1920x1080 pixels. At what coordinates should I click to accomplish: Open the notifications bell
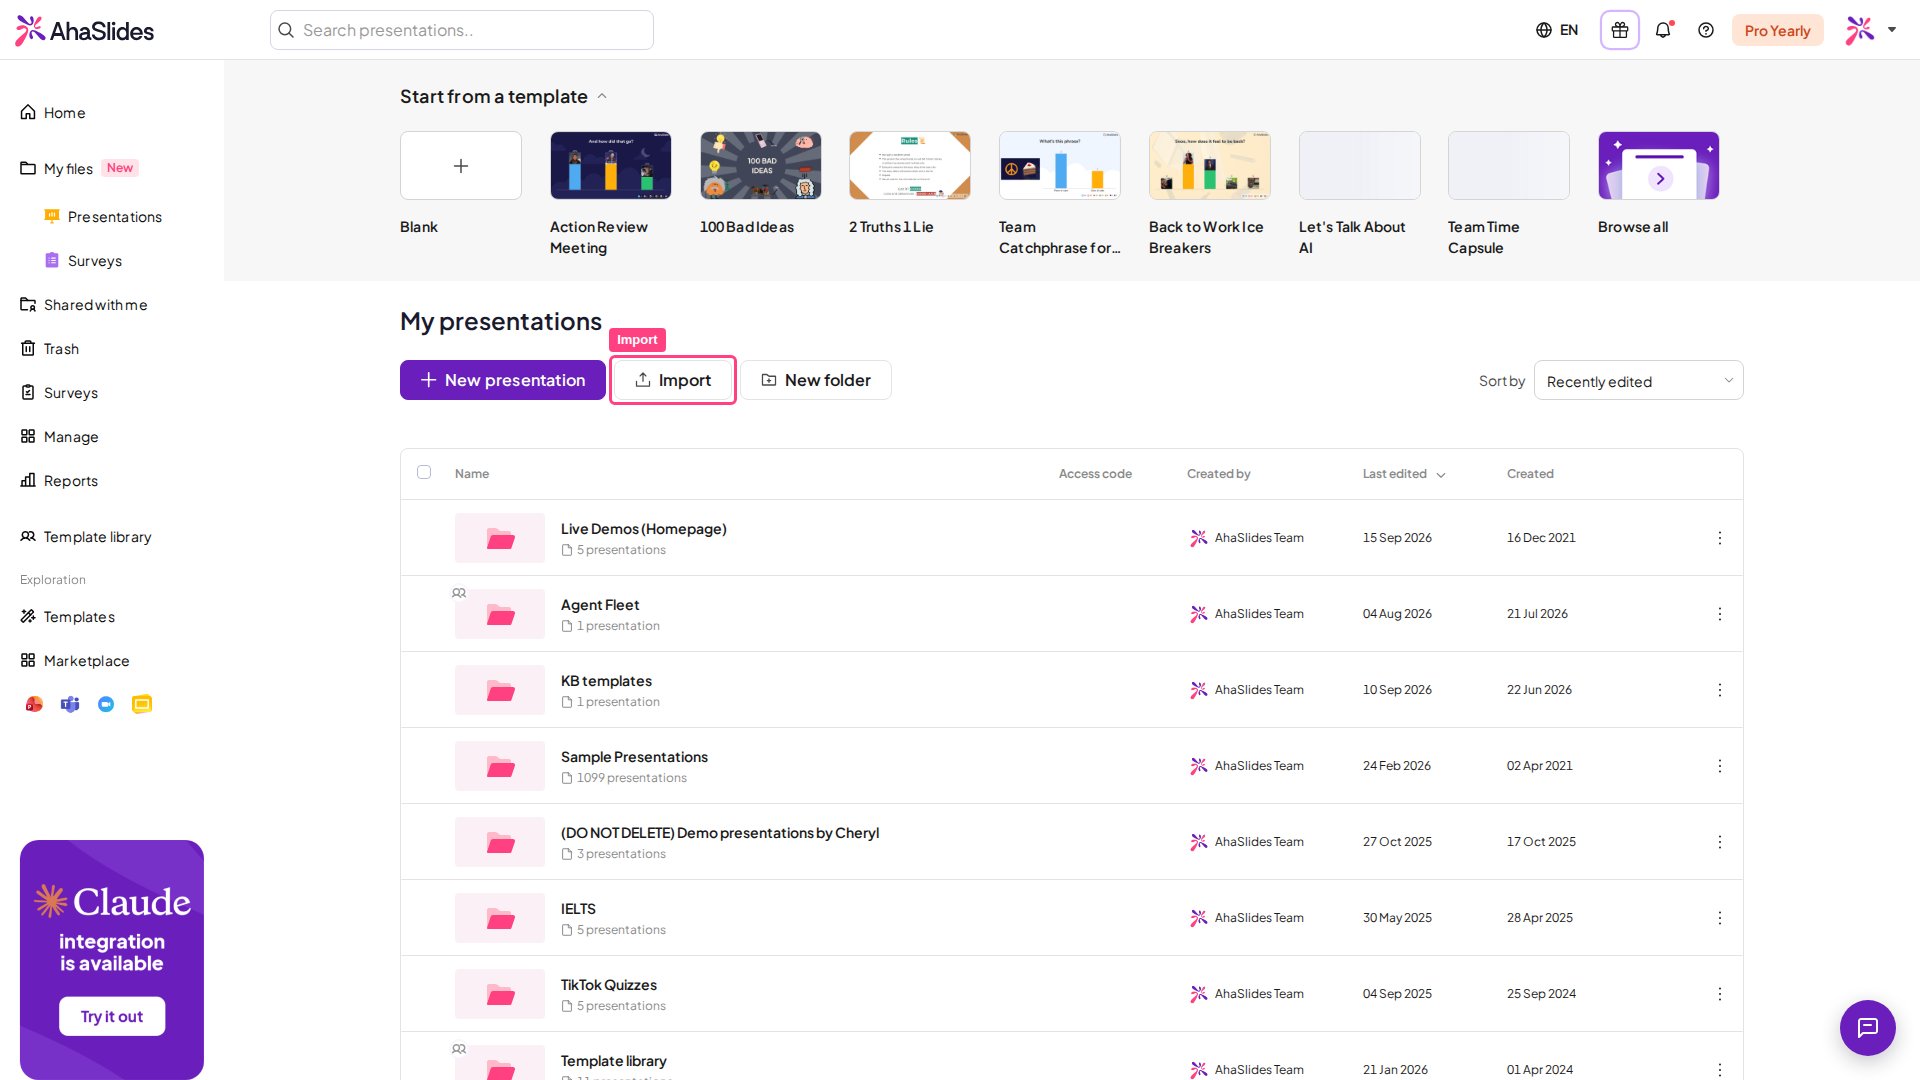click(1663, 30)
